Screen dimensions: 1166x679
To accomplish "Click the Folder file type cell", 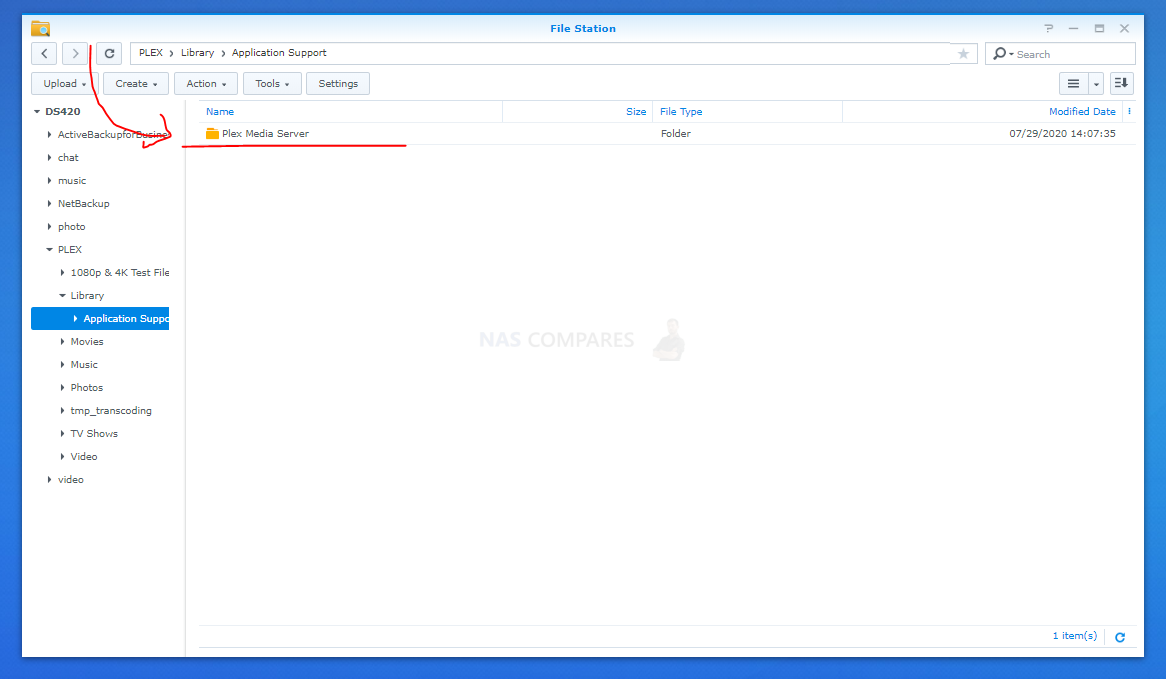I will pos(675,134).
